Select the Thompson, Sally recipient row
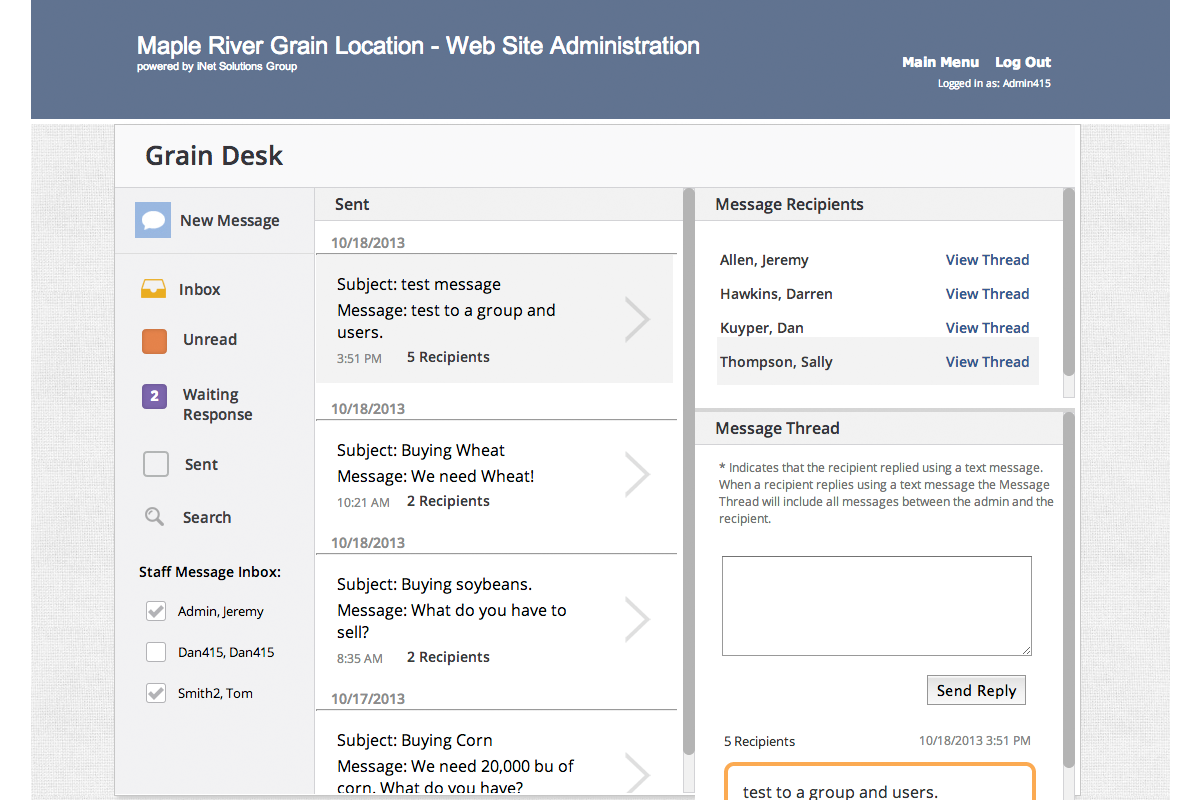Screen dimensions: 1200x800 (776, 362)
